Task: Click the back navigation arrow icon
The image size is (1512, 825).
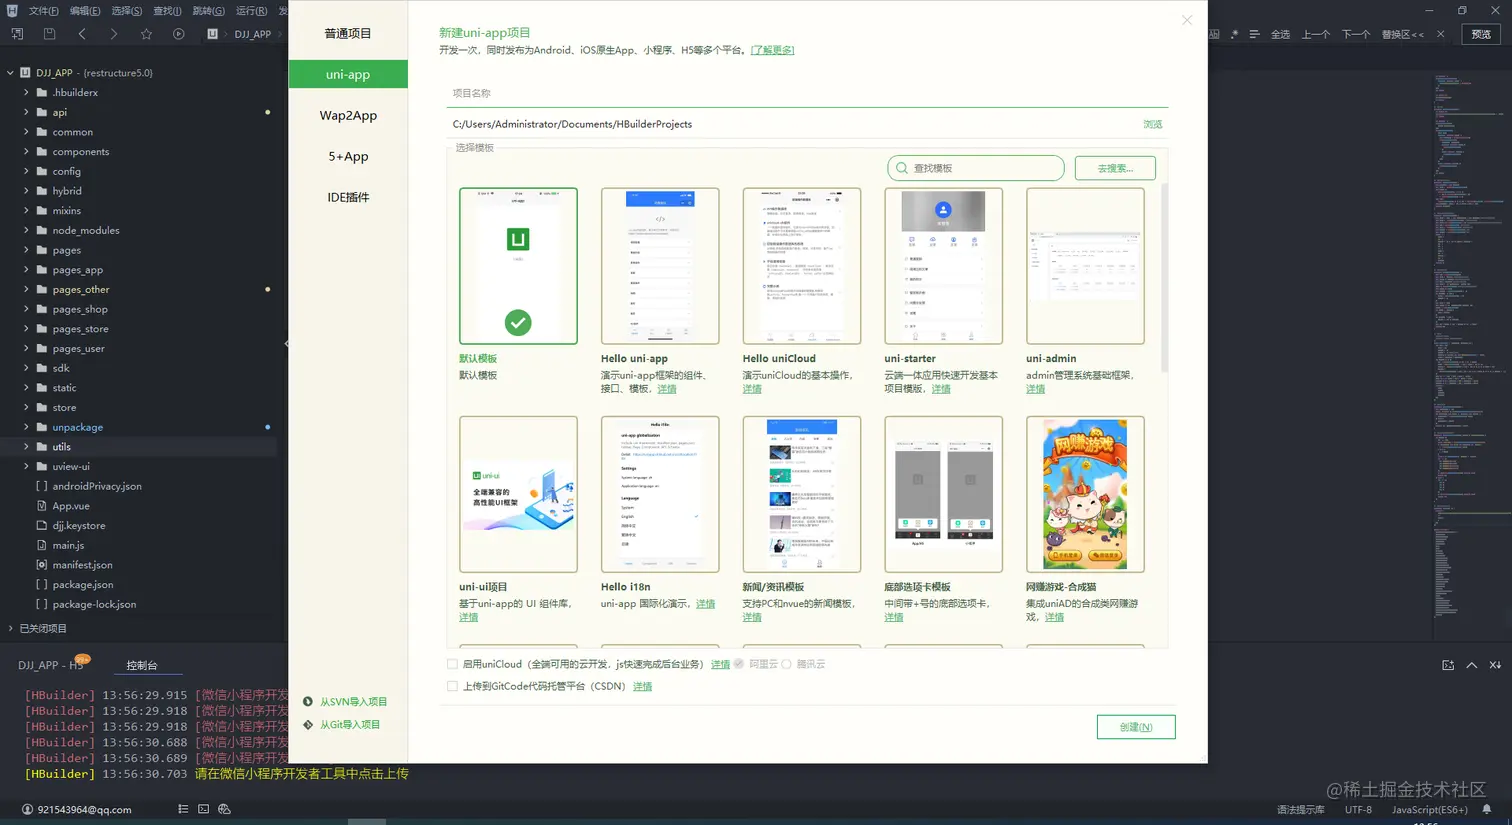Action: click(83, 33)
